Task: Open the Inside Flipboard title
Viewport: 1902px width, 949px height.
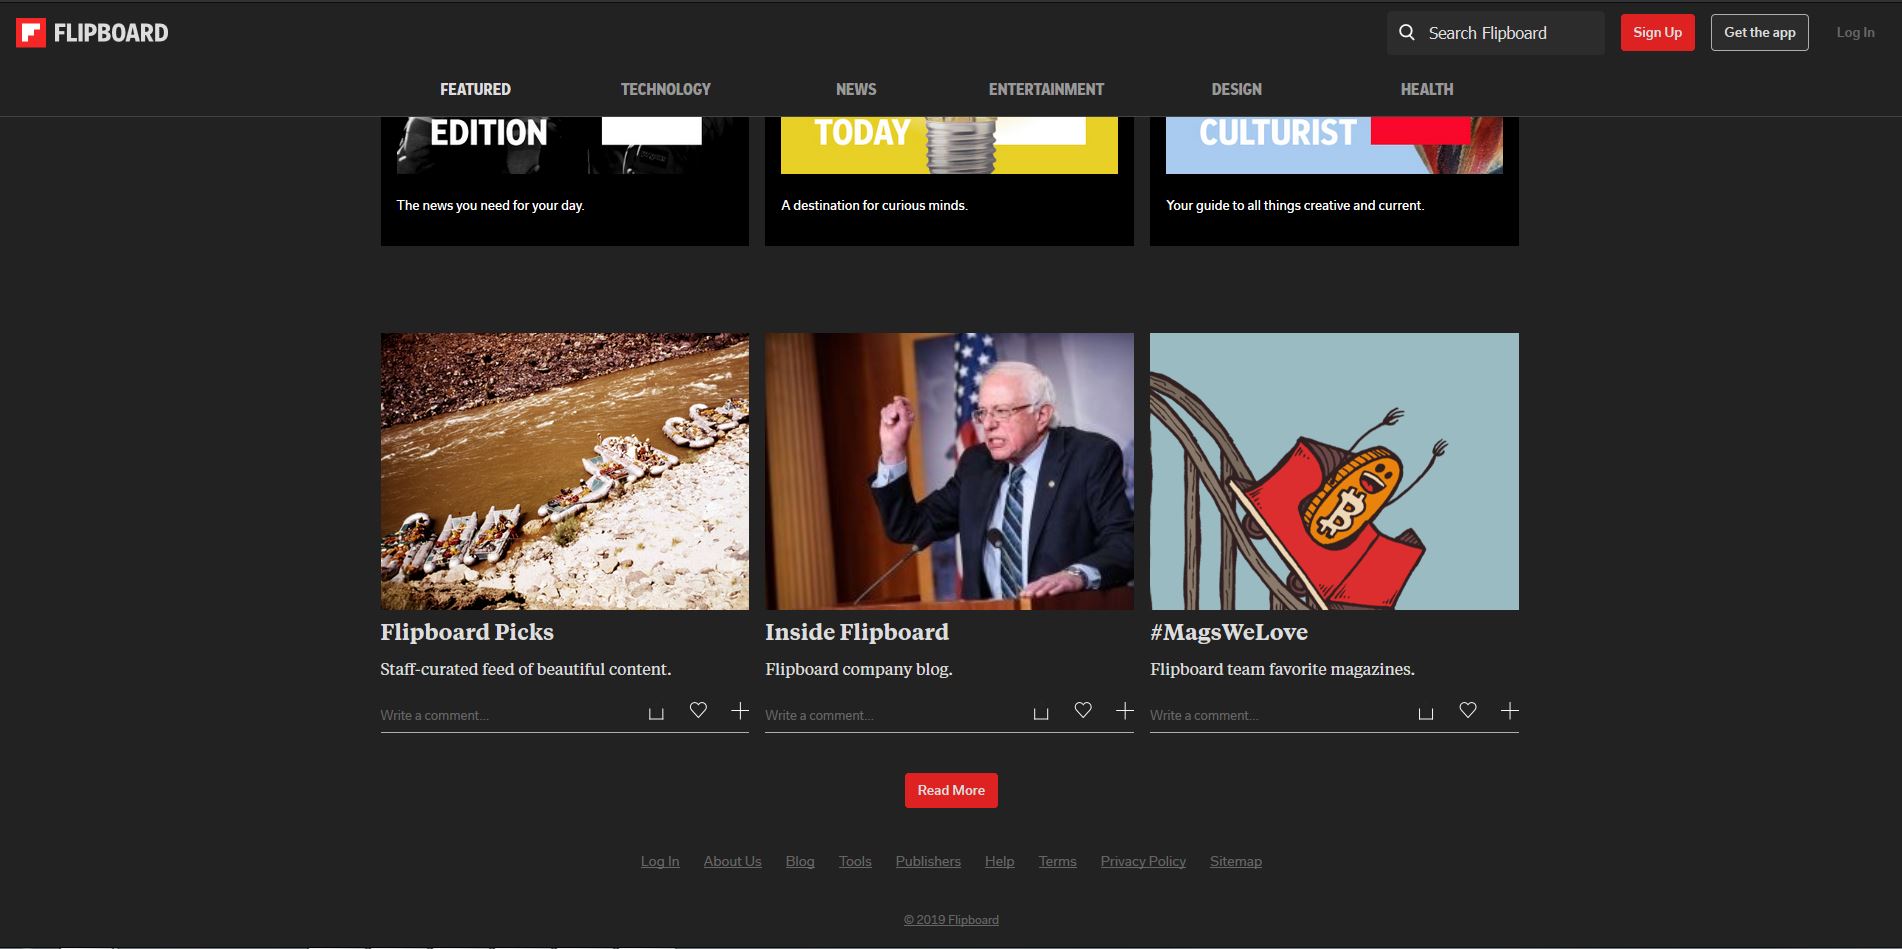Action: tap(857, 632)
